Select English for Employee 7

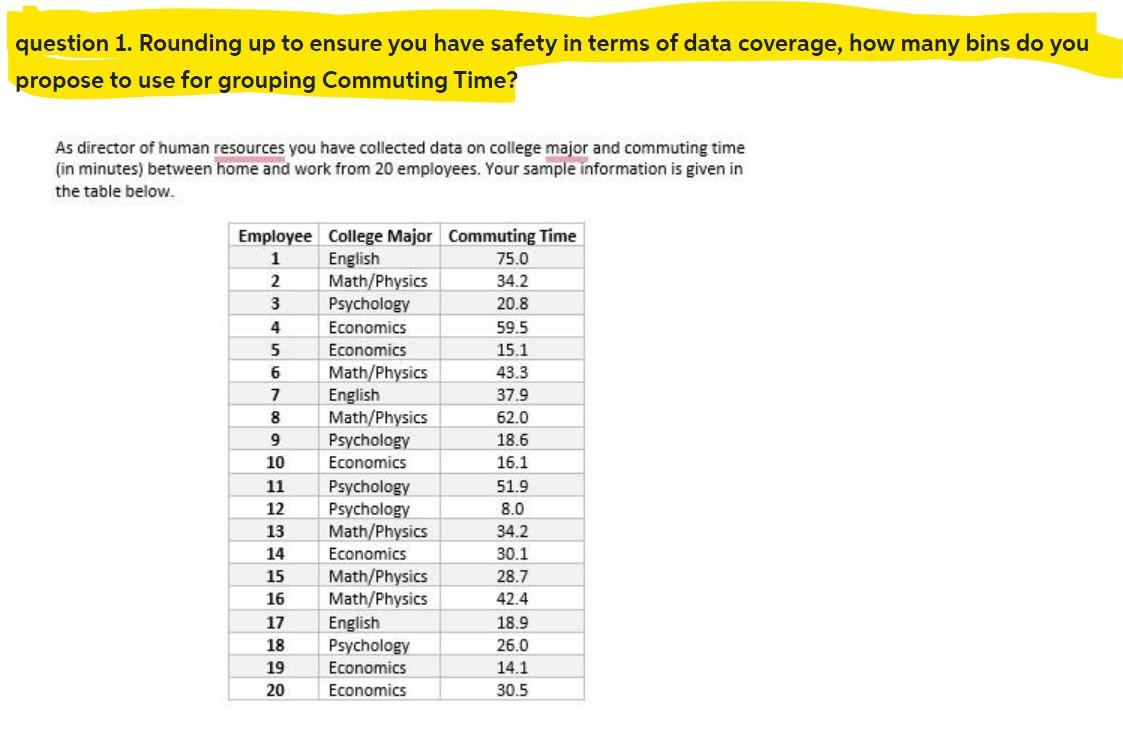(x=354, y=394)
